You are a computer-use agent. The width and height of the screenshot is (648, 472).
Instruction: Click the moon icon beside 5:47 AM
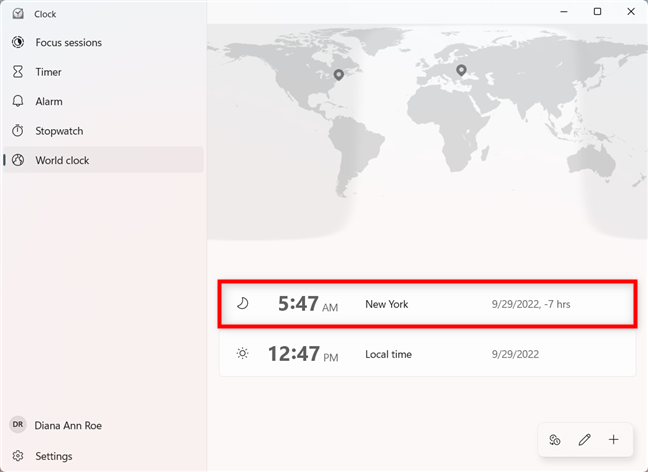click(x=242, y=303)
